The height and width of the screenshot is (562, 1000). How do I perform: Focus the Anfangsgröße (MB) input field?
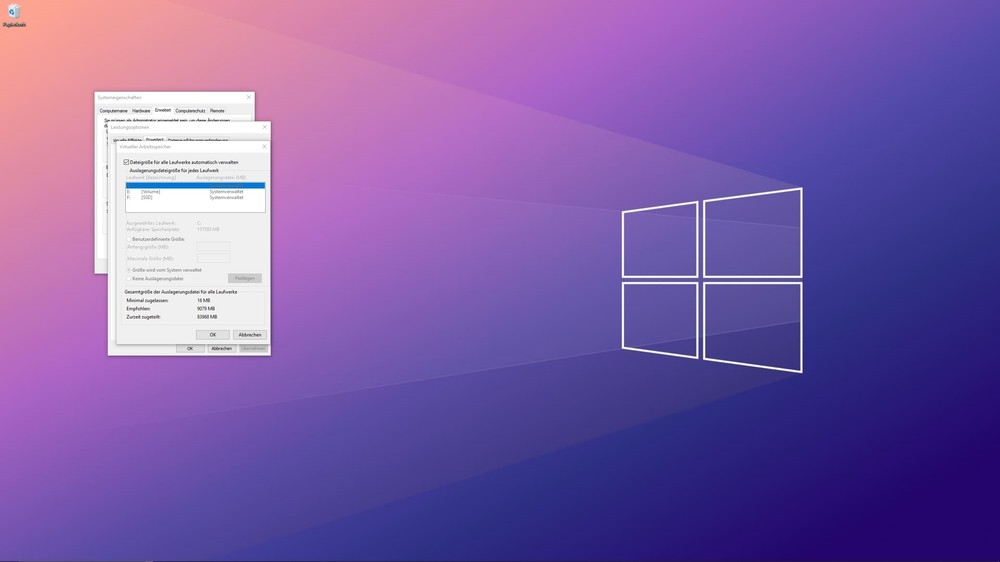click(x=213, y=246)
